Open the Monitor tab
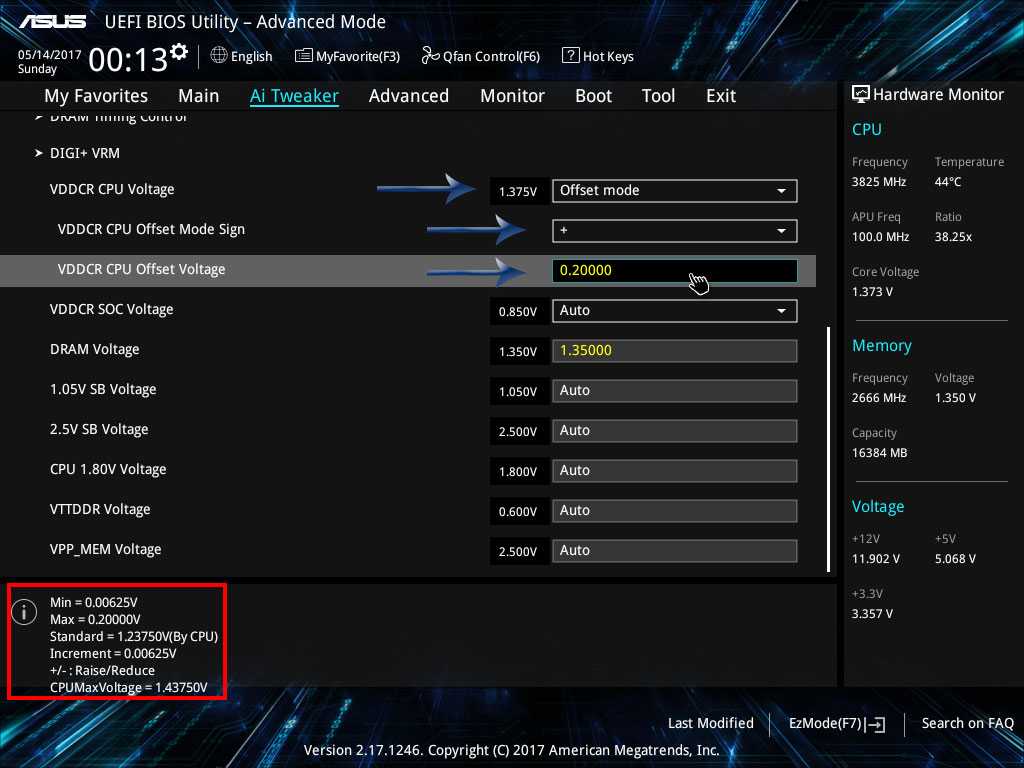 tap(512, 96)
